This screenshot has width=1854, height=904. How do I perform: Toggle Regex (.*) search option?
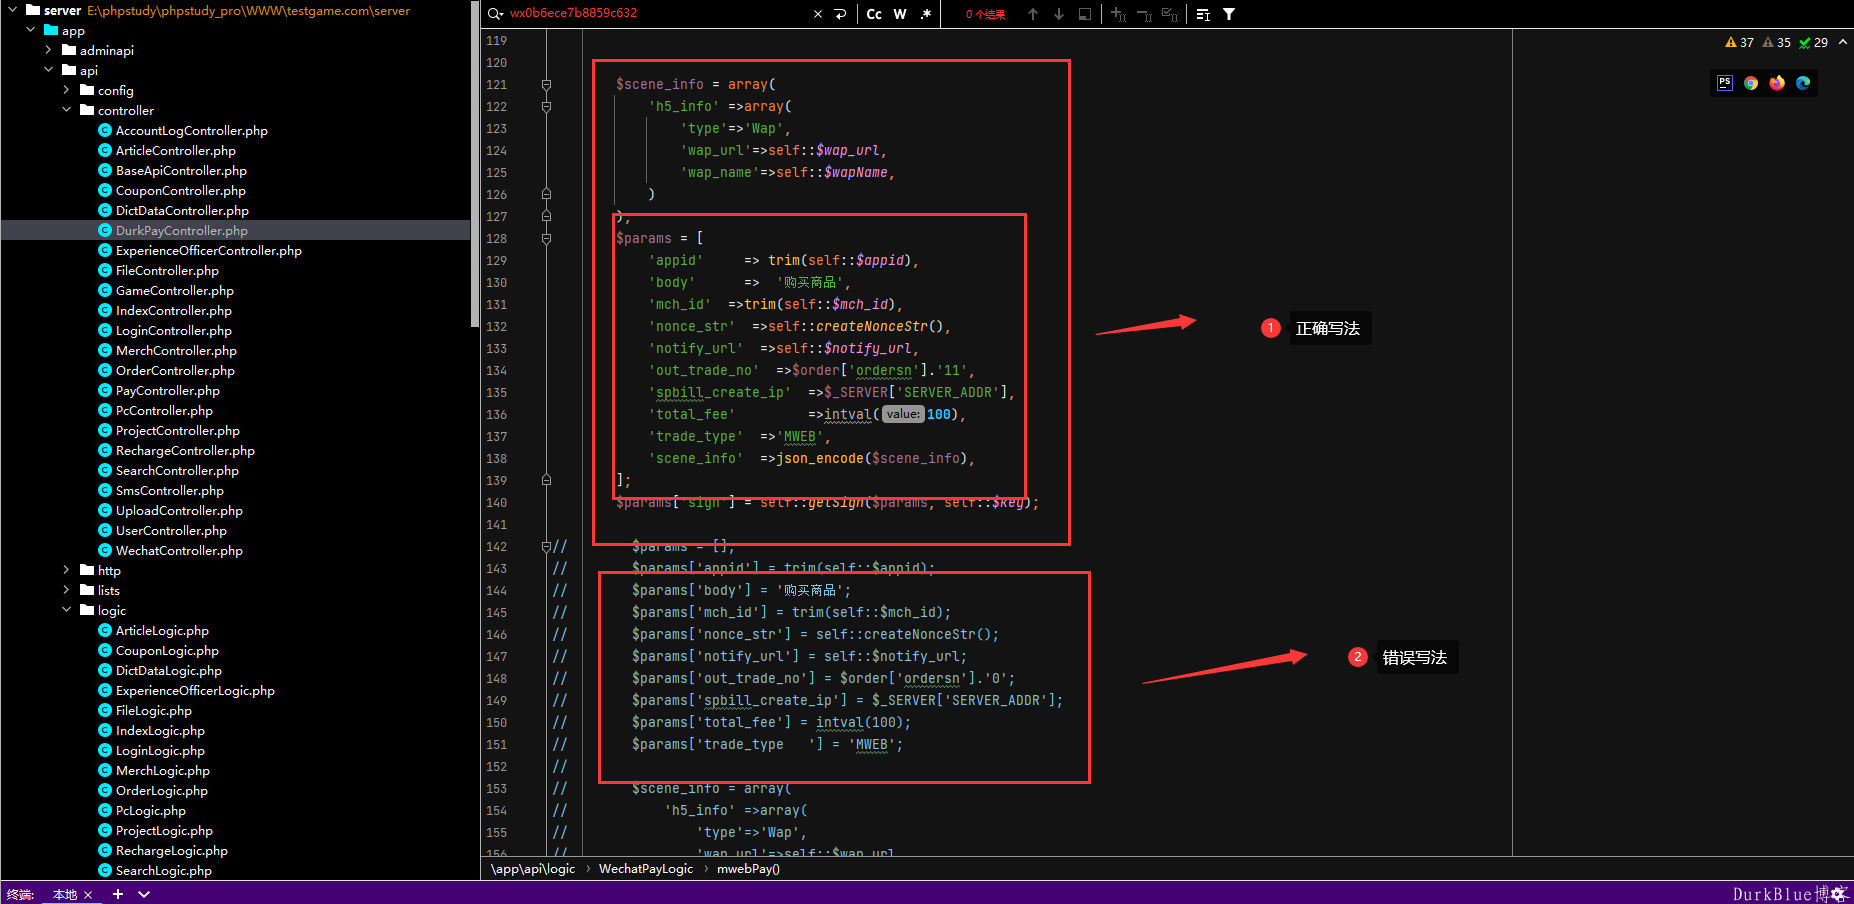tap(926, 14)
